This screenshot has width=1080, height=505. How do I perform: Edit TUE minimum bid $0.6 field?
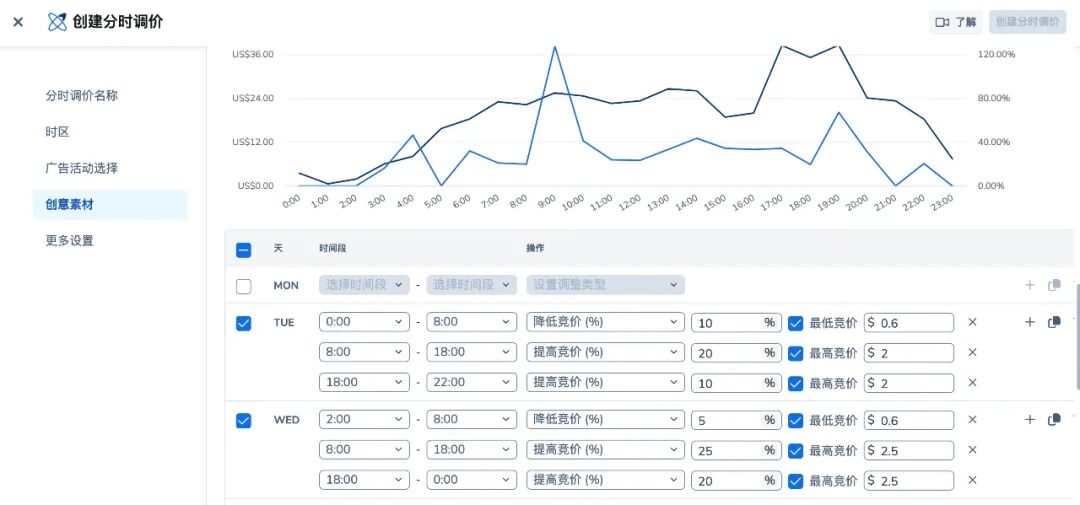[x=909, y=322]
